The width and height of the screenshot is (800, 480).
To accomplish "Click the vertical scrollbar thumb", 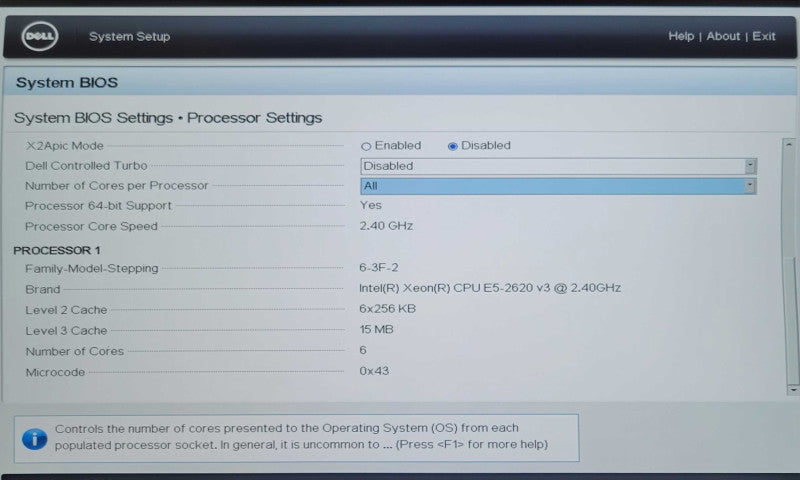I will 793,320.
